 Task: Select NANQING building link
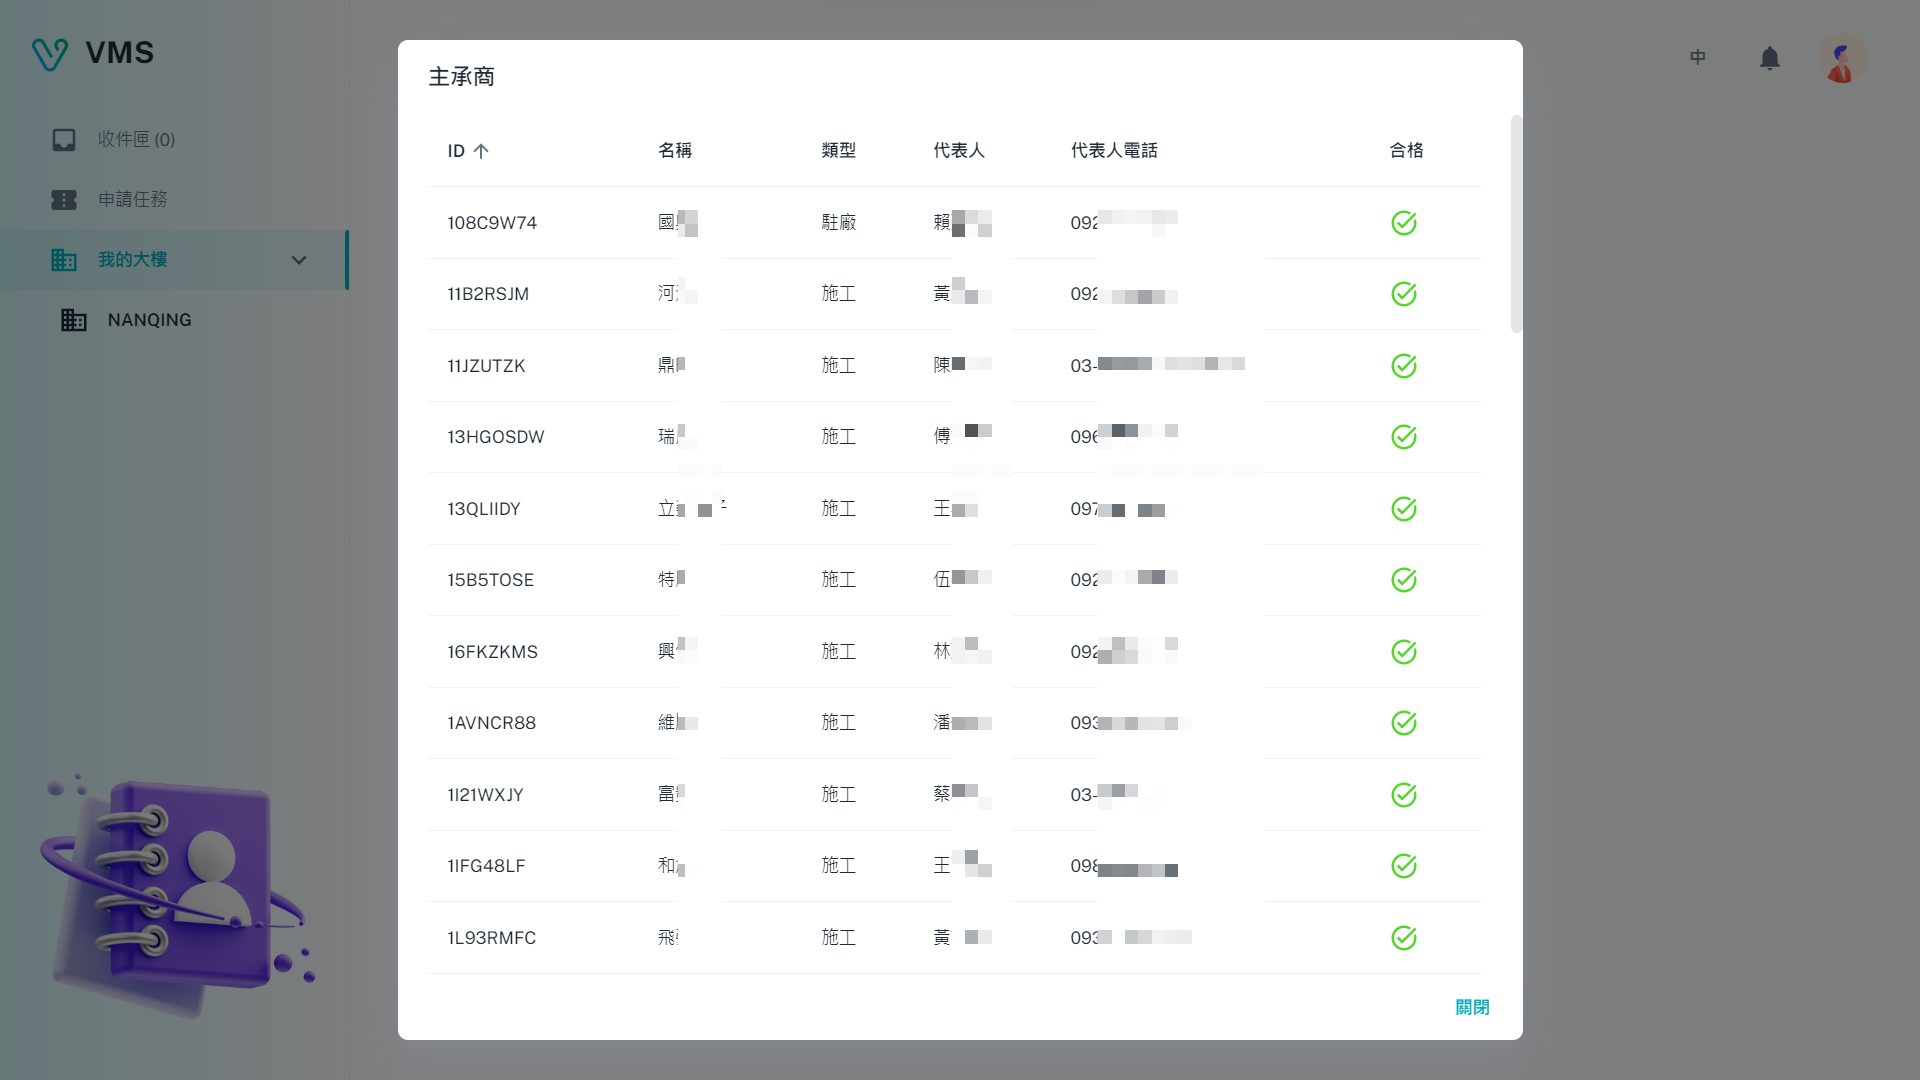[x=150, y=320]
